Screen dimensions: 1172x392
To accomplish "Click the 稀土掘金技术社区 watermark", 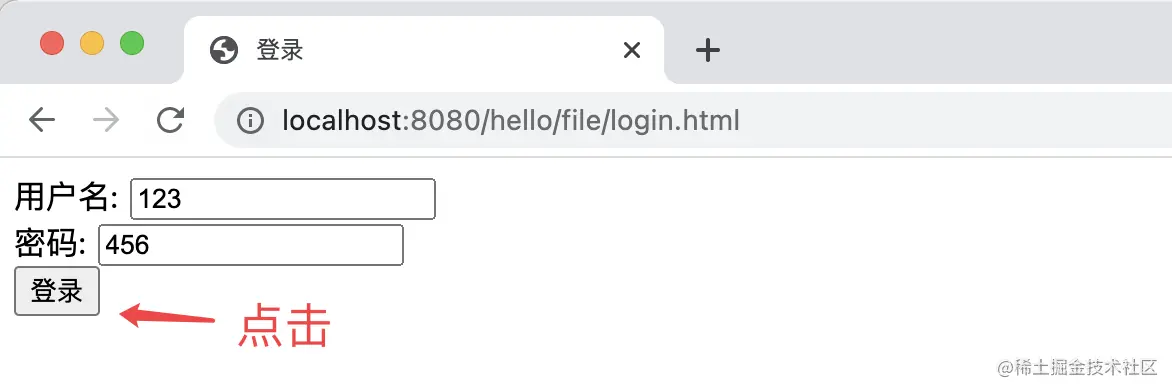I will [x=1078, y=367].
